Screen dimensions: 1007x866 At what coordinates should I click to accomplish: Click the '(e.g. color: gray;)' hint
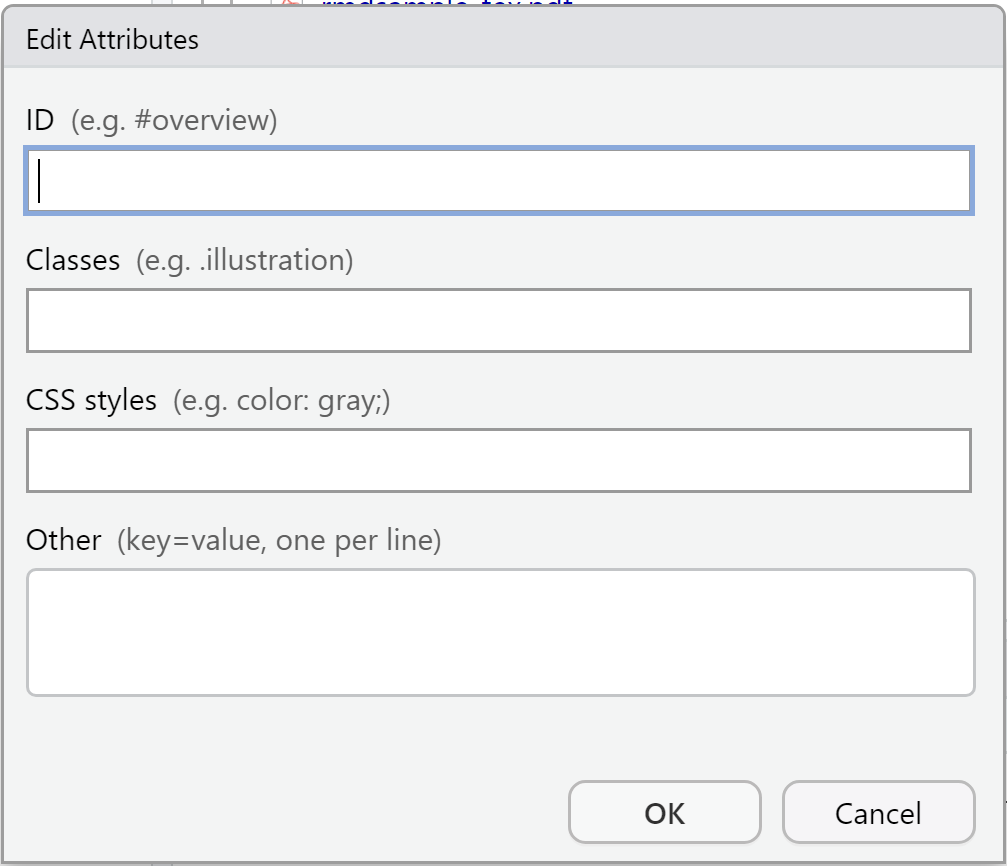coord(281,401)
